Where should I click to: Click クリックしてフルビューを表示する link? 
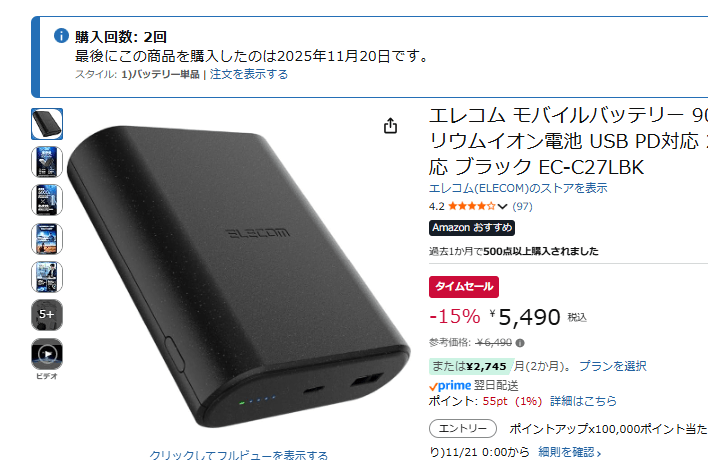pos(238,455)
